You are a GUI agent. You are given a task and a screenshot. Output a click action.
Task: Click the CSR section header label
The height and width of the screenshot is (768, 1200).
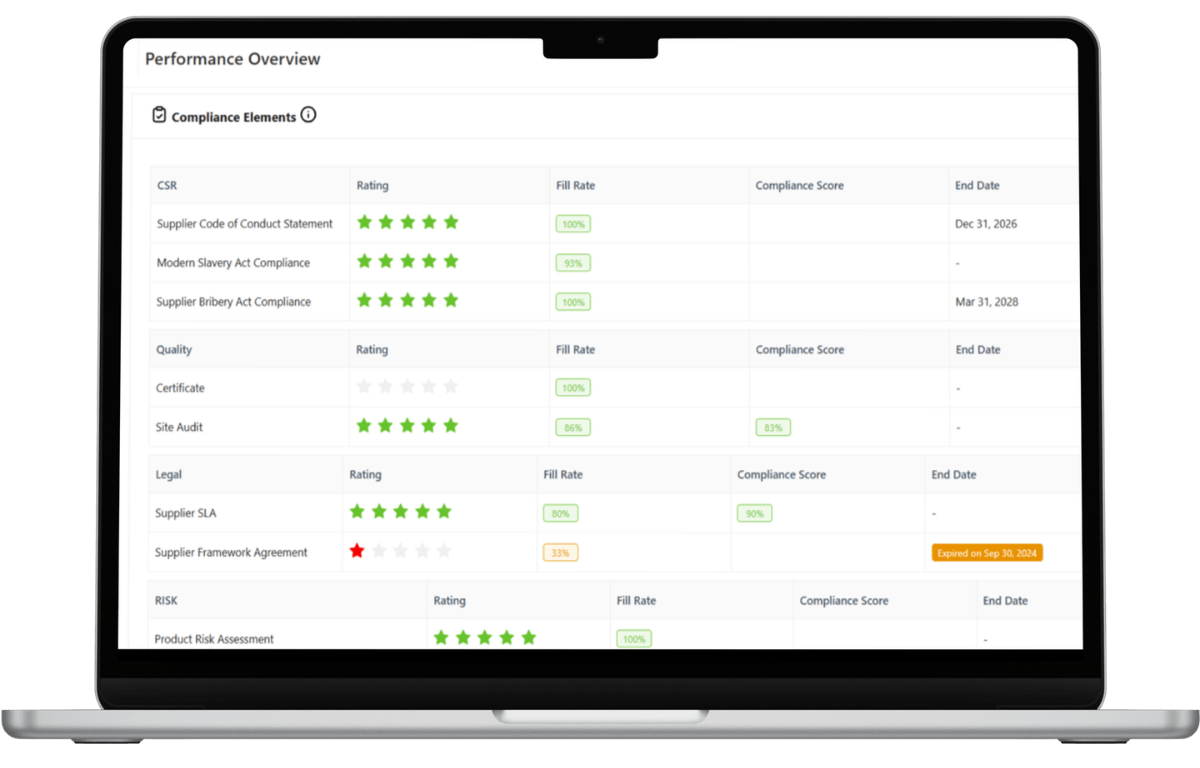[x=167, y=186]
